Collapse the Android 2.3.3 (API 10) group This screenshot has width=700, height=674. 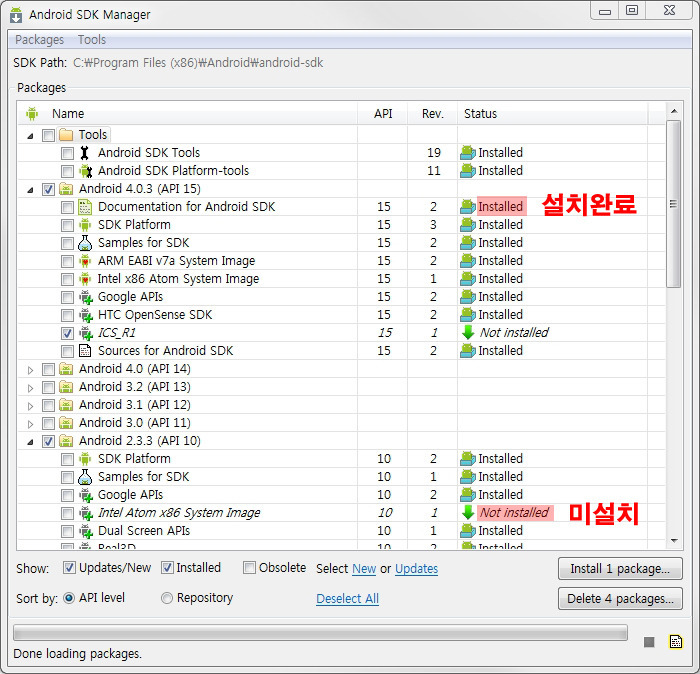point(30,442)
